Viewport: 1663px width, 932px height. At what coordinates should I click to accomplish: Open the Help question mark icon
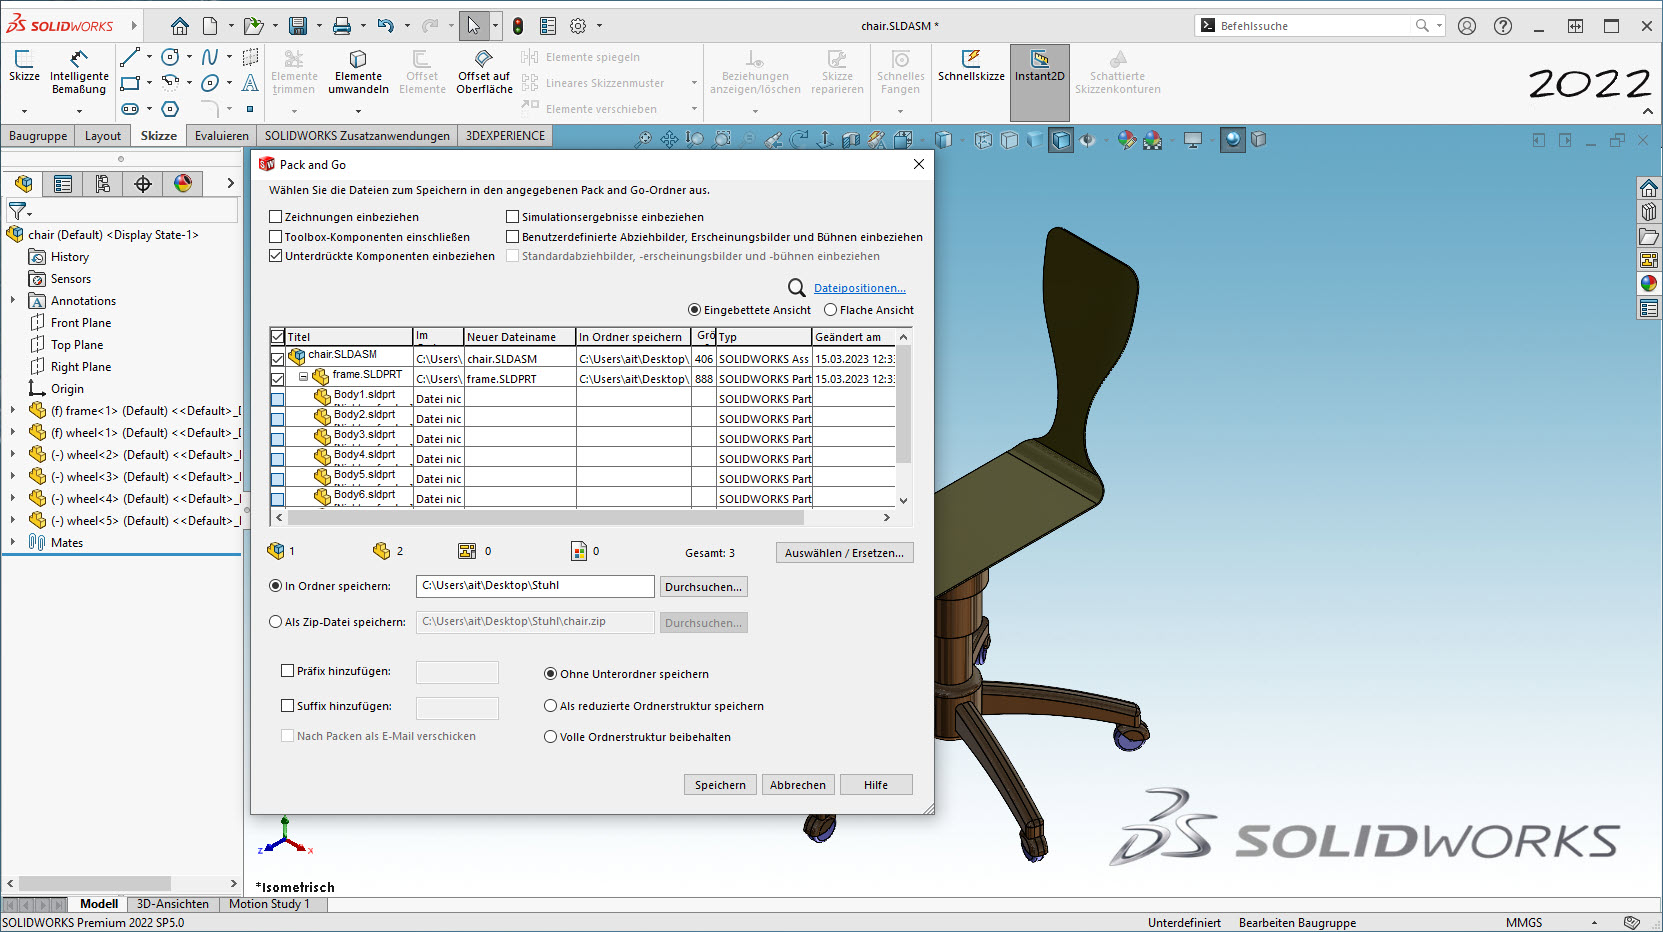1503,26
